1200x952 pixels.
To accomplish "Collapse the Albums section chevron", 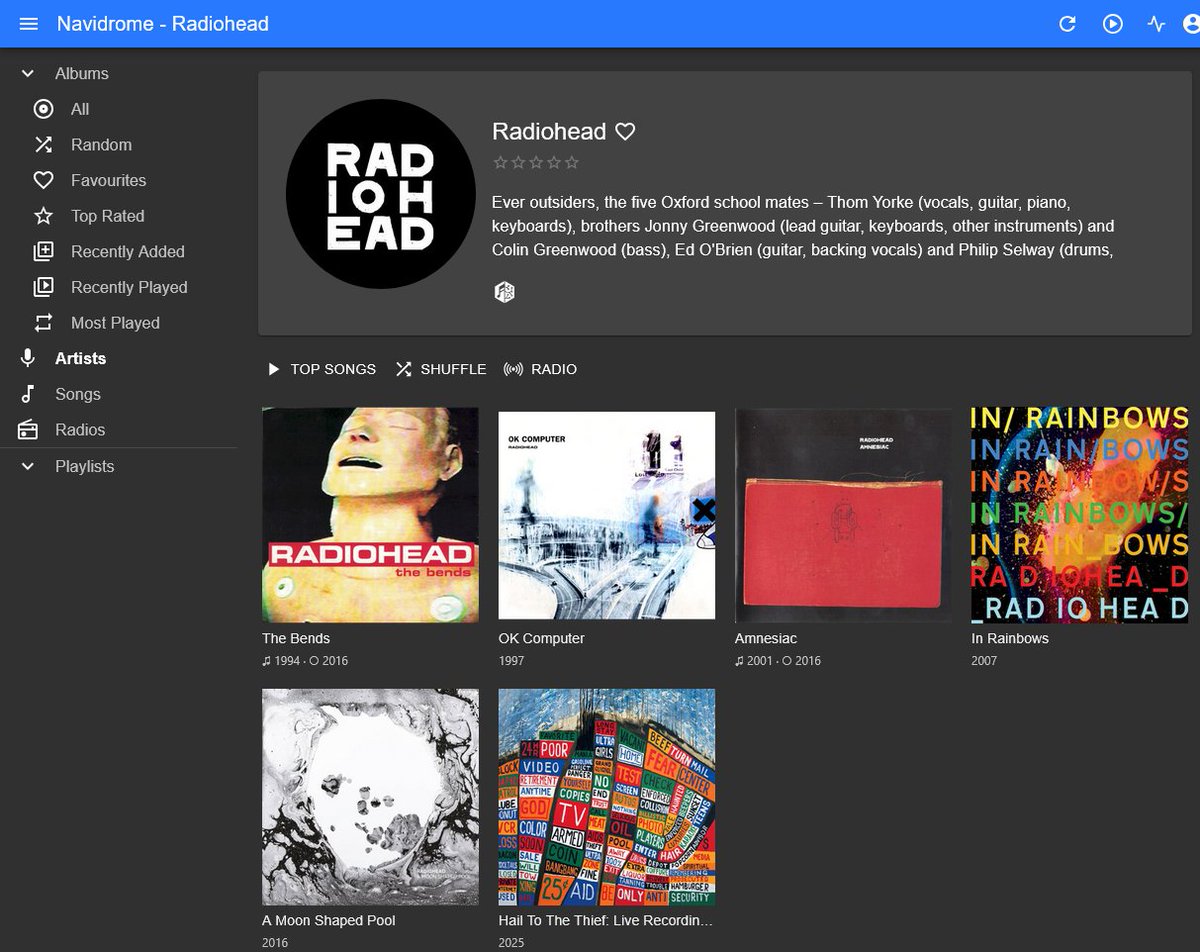I will point(28,73).
